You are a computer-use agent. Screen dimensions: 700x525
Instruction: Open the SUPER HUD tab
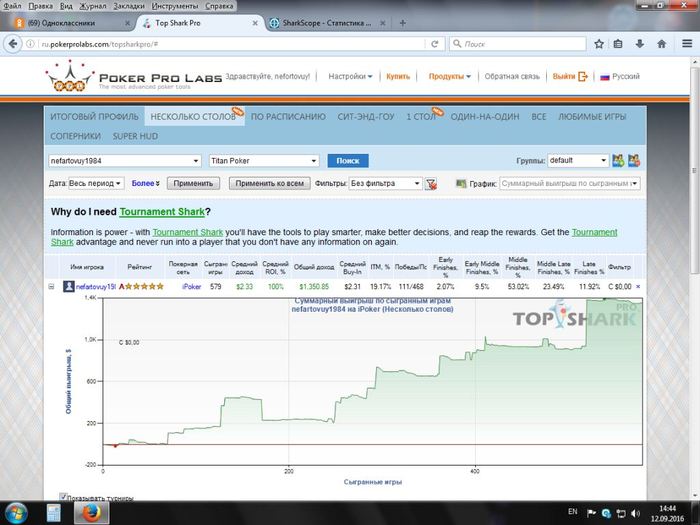(135, 136)
